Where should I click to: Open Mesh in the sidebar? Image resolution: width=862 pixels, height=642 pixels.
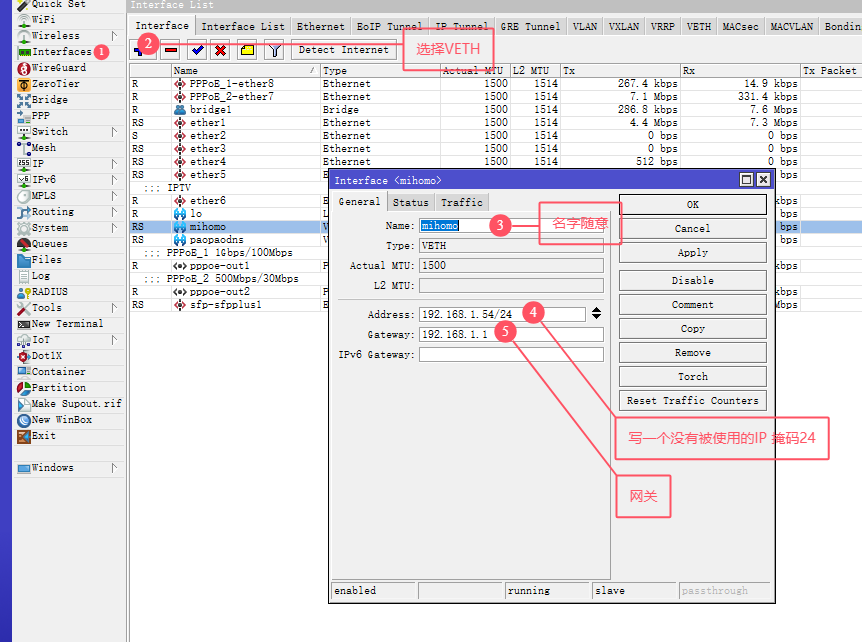click(43, 147)
